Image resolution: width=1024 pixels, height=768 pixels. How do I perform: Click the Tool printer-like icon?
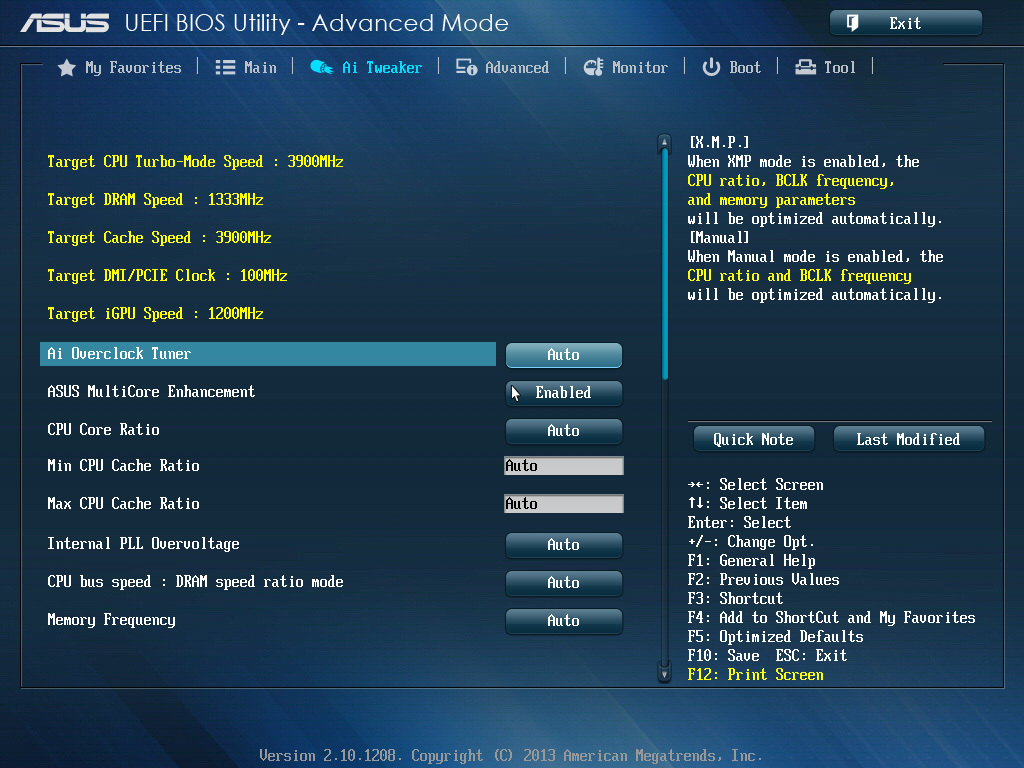[x=805, y=67]
